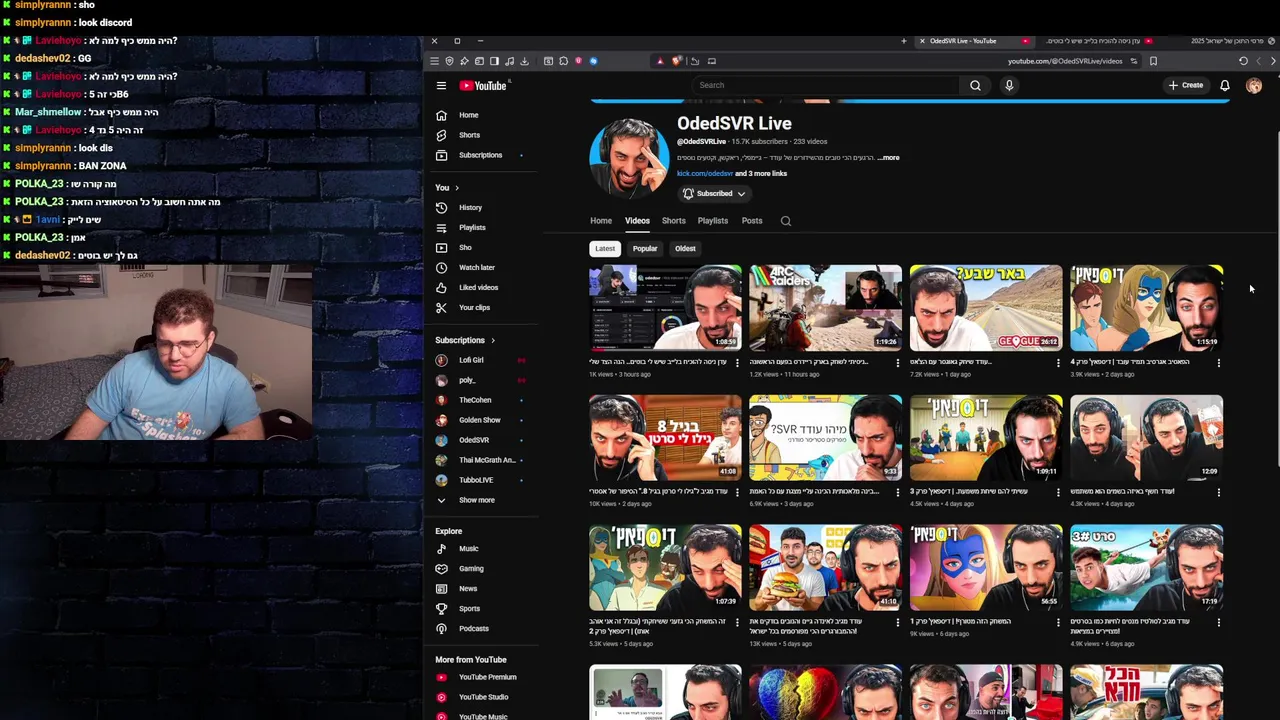Screen dimensions: 1280x720
Task: Switch to OdedSVR Live - YouTube browser tab
Action: coord(974,41)
